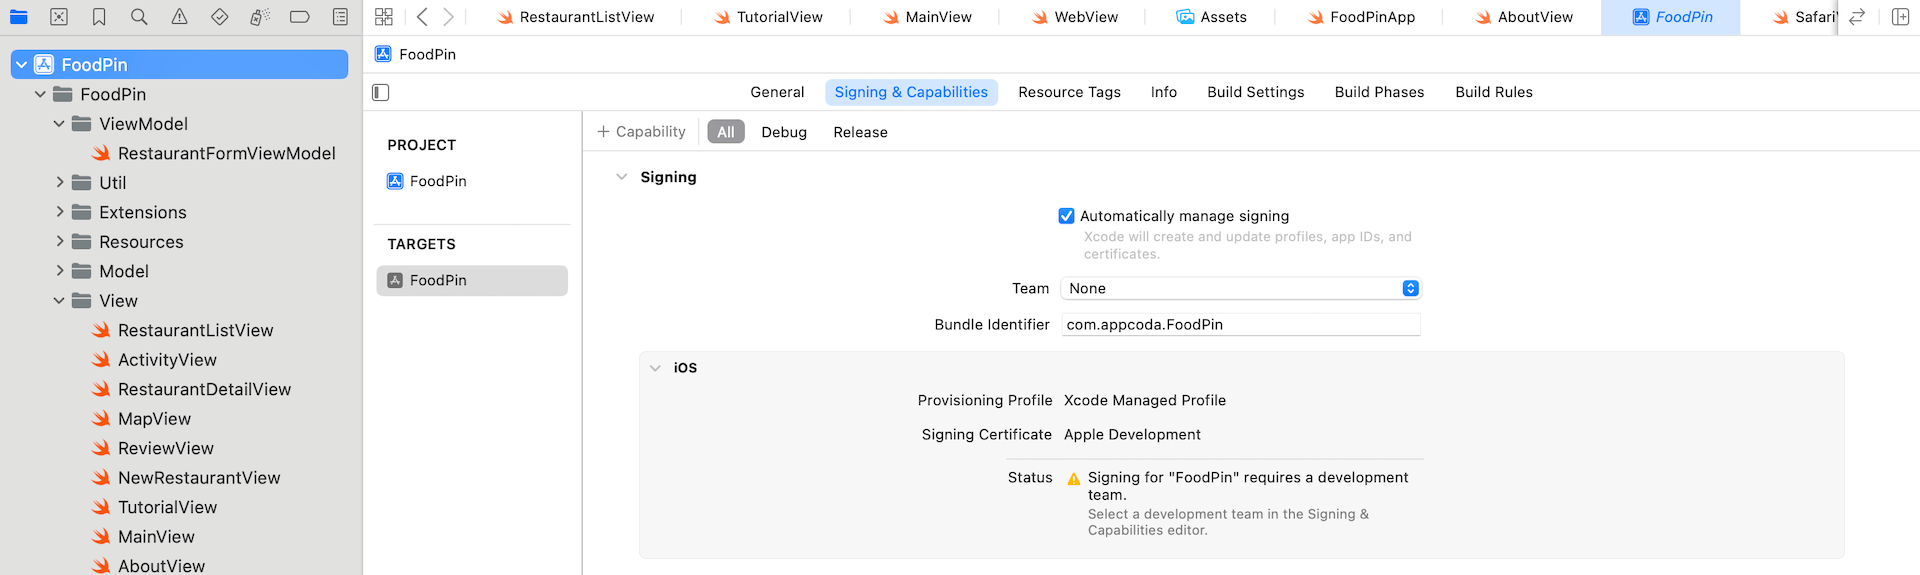The image size is (1920, 575).
Task: Expand the Util folder
Action: 60,183
